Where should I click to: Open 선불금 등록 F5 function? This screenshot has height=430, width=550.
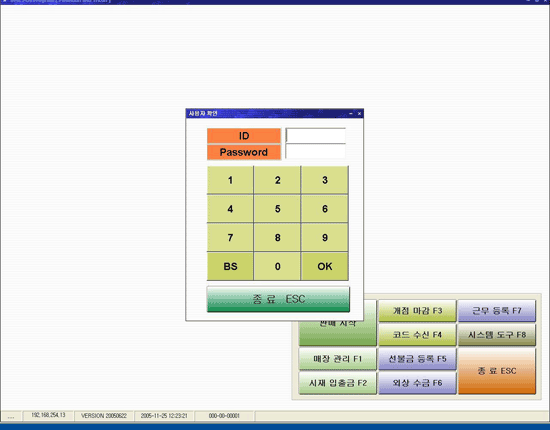click(x=417, y=358)
